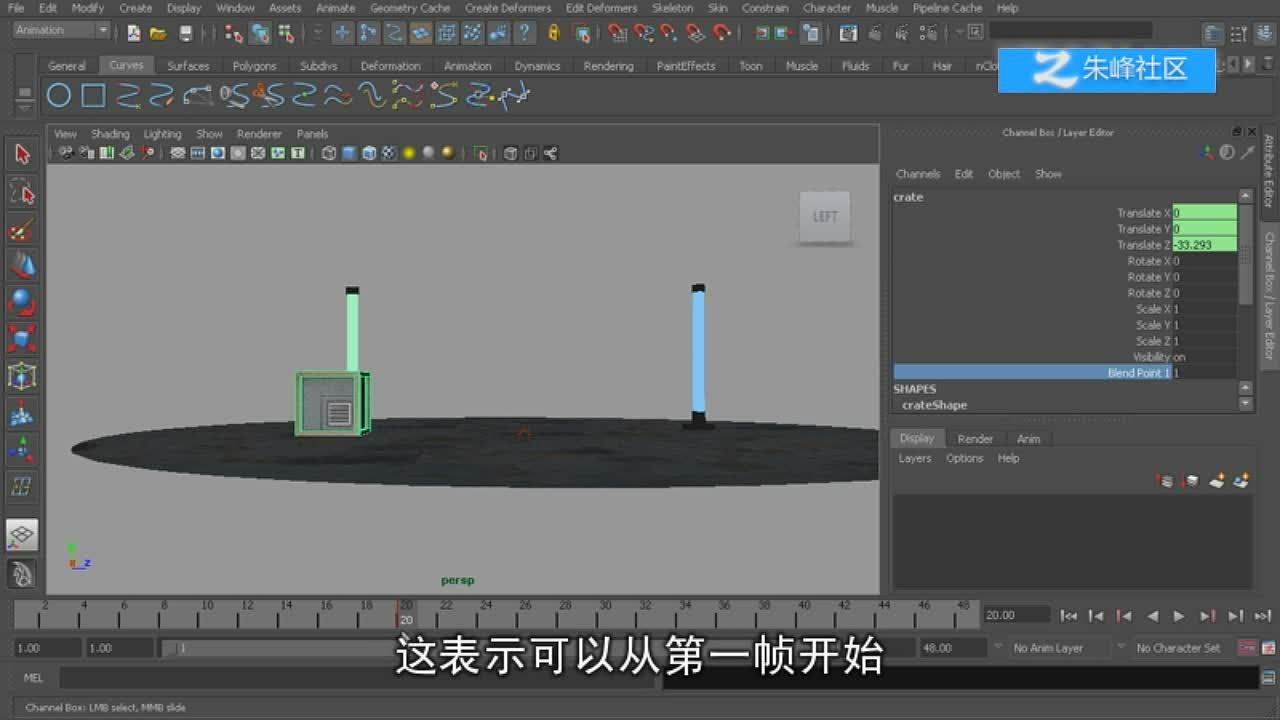Image resolution: width=1280 pixels, height=720 pixels.
Task: Play forward in the timeline
Action: pos(1179,616)
